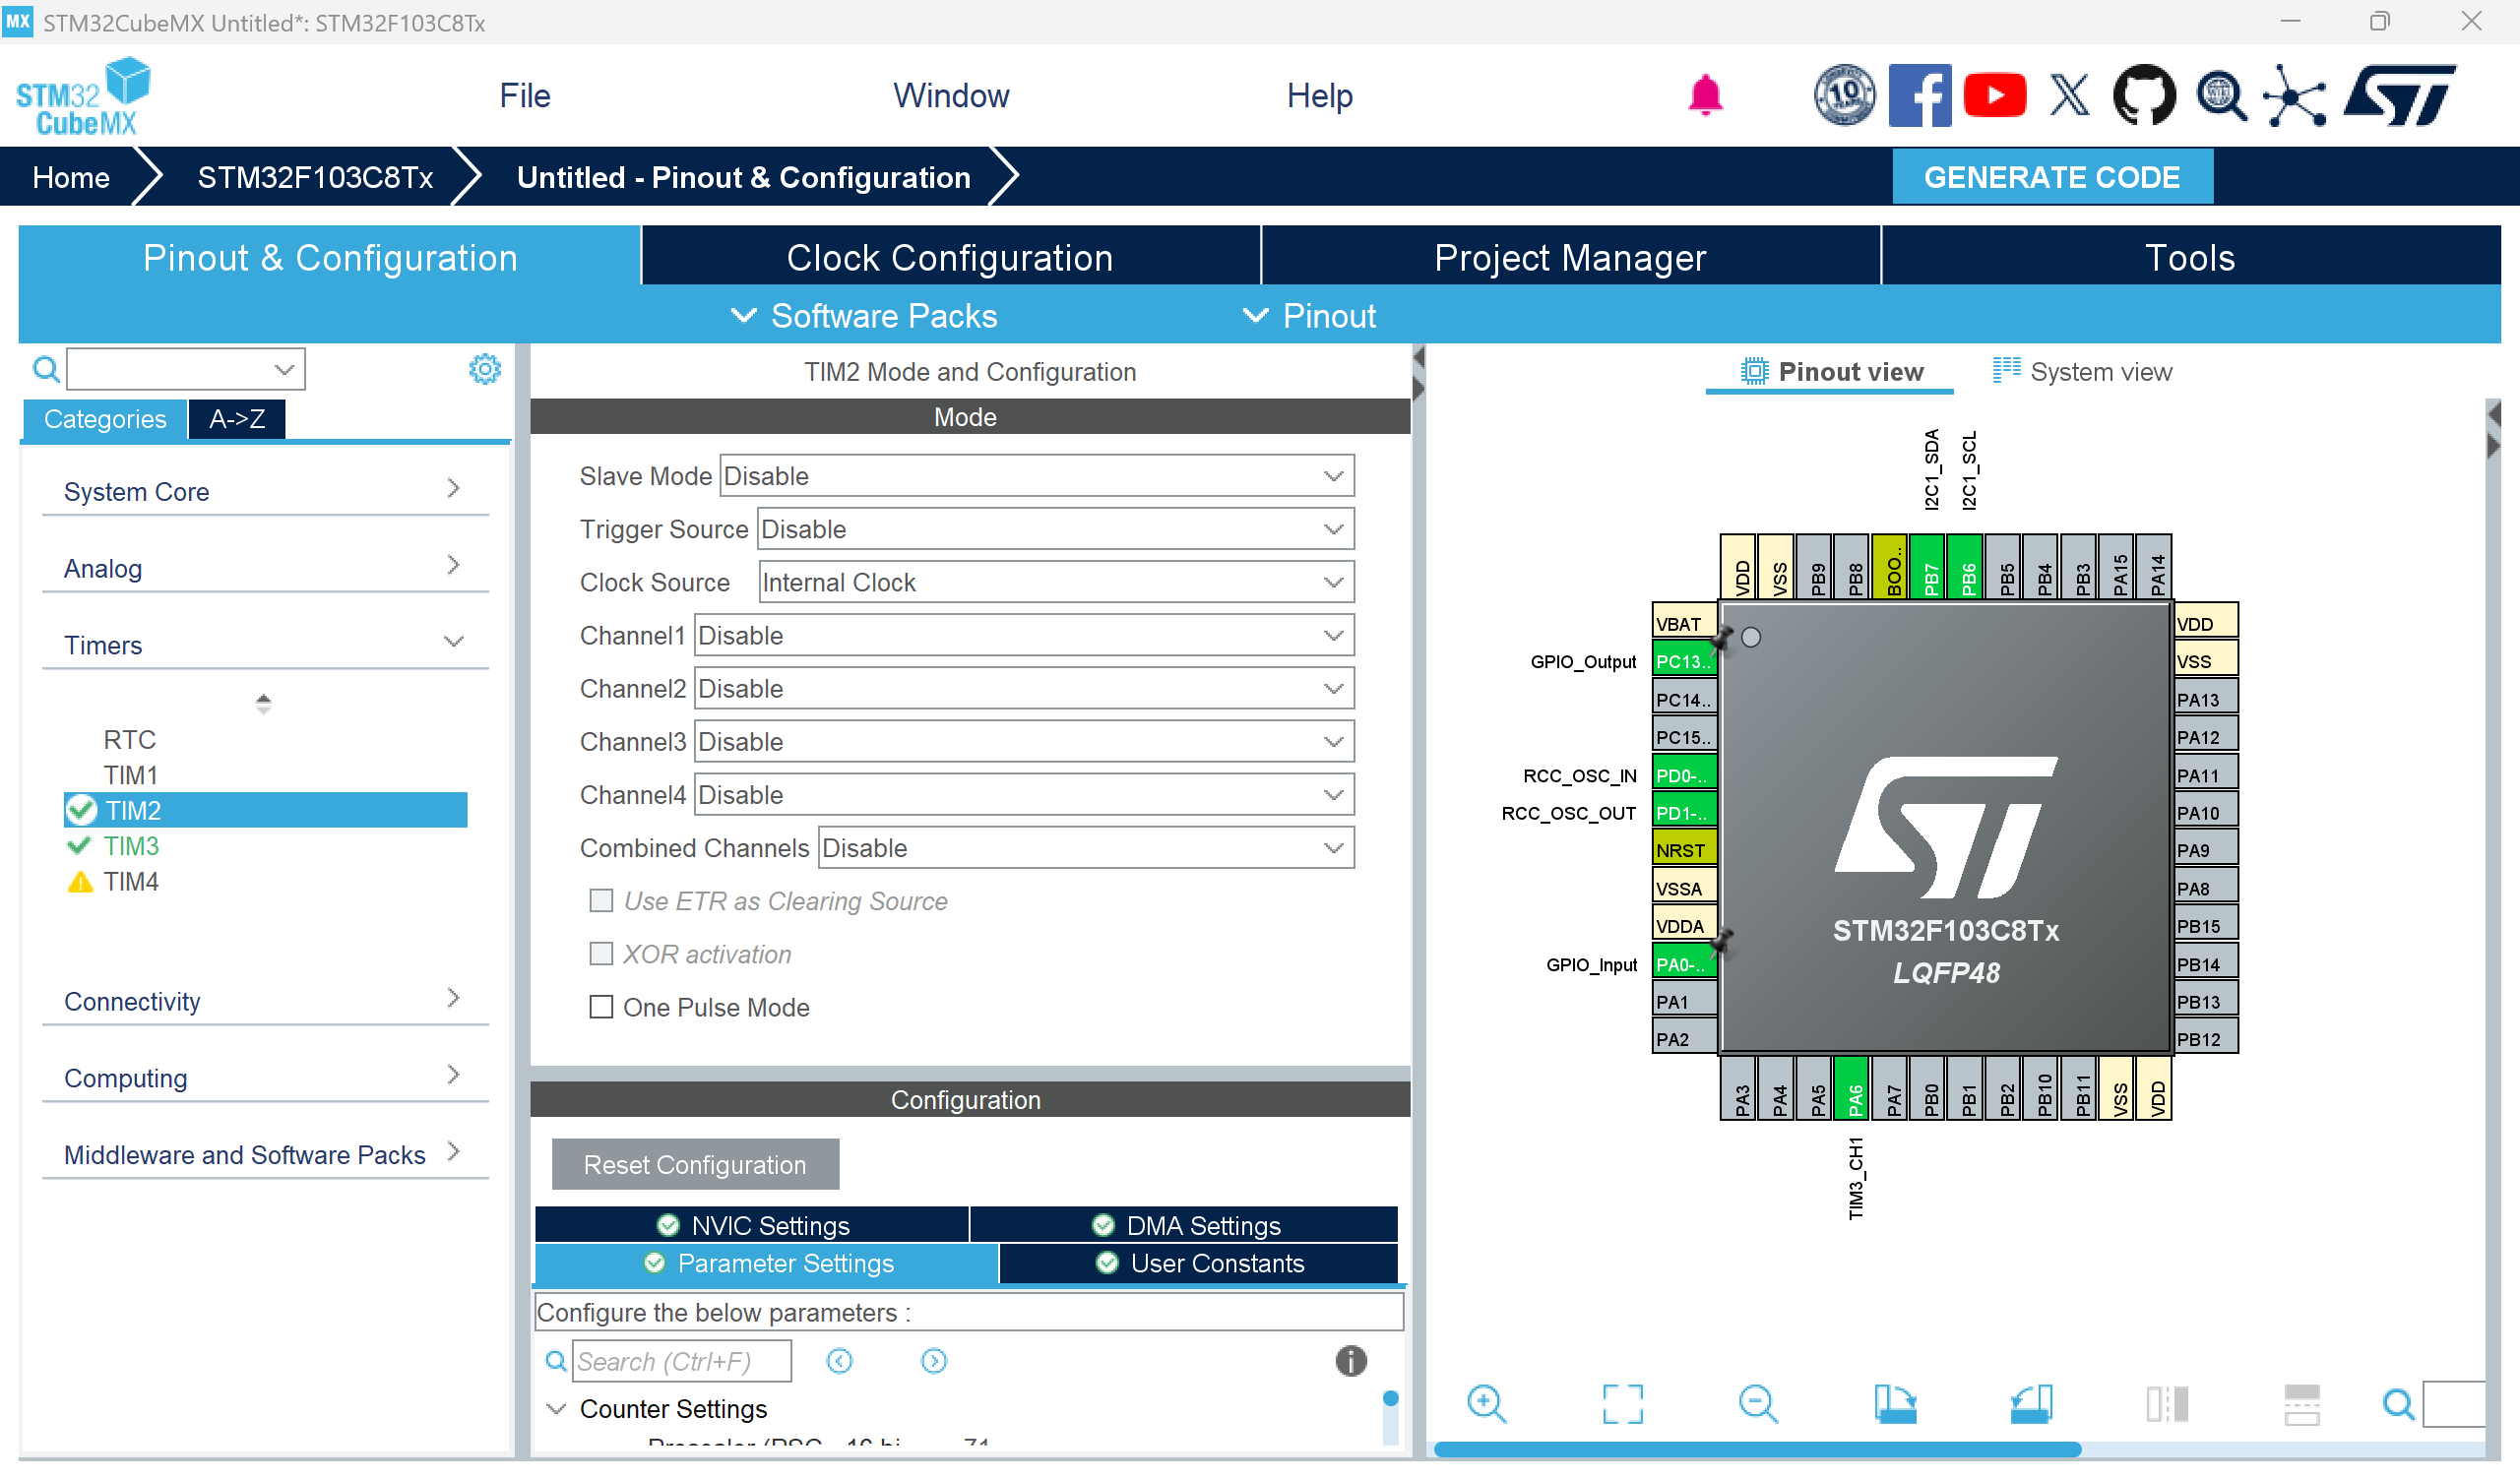Image resolution: width=2520 pixels, height=1480 pixels.
Task: Click the split view icon in pinout toolbar
Action: 2167,1404
